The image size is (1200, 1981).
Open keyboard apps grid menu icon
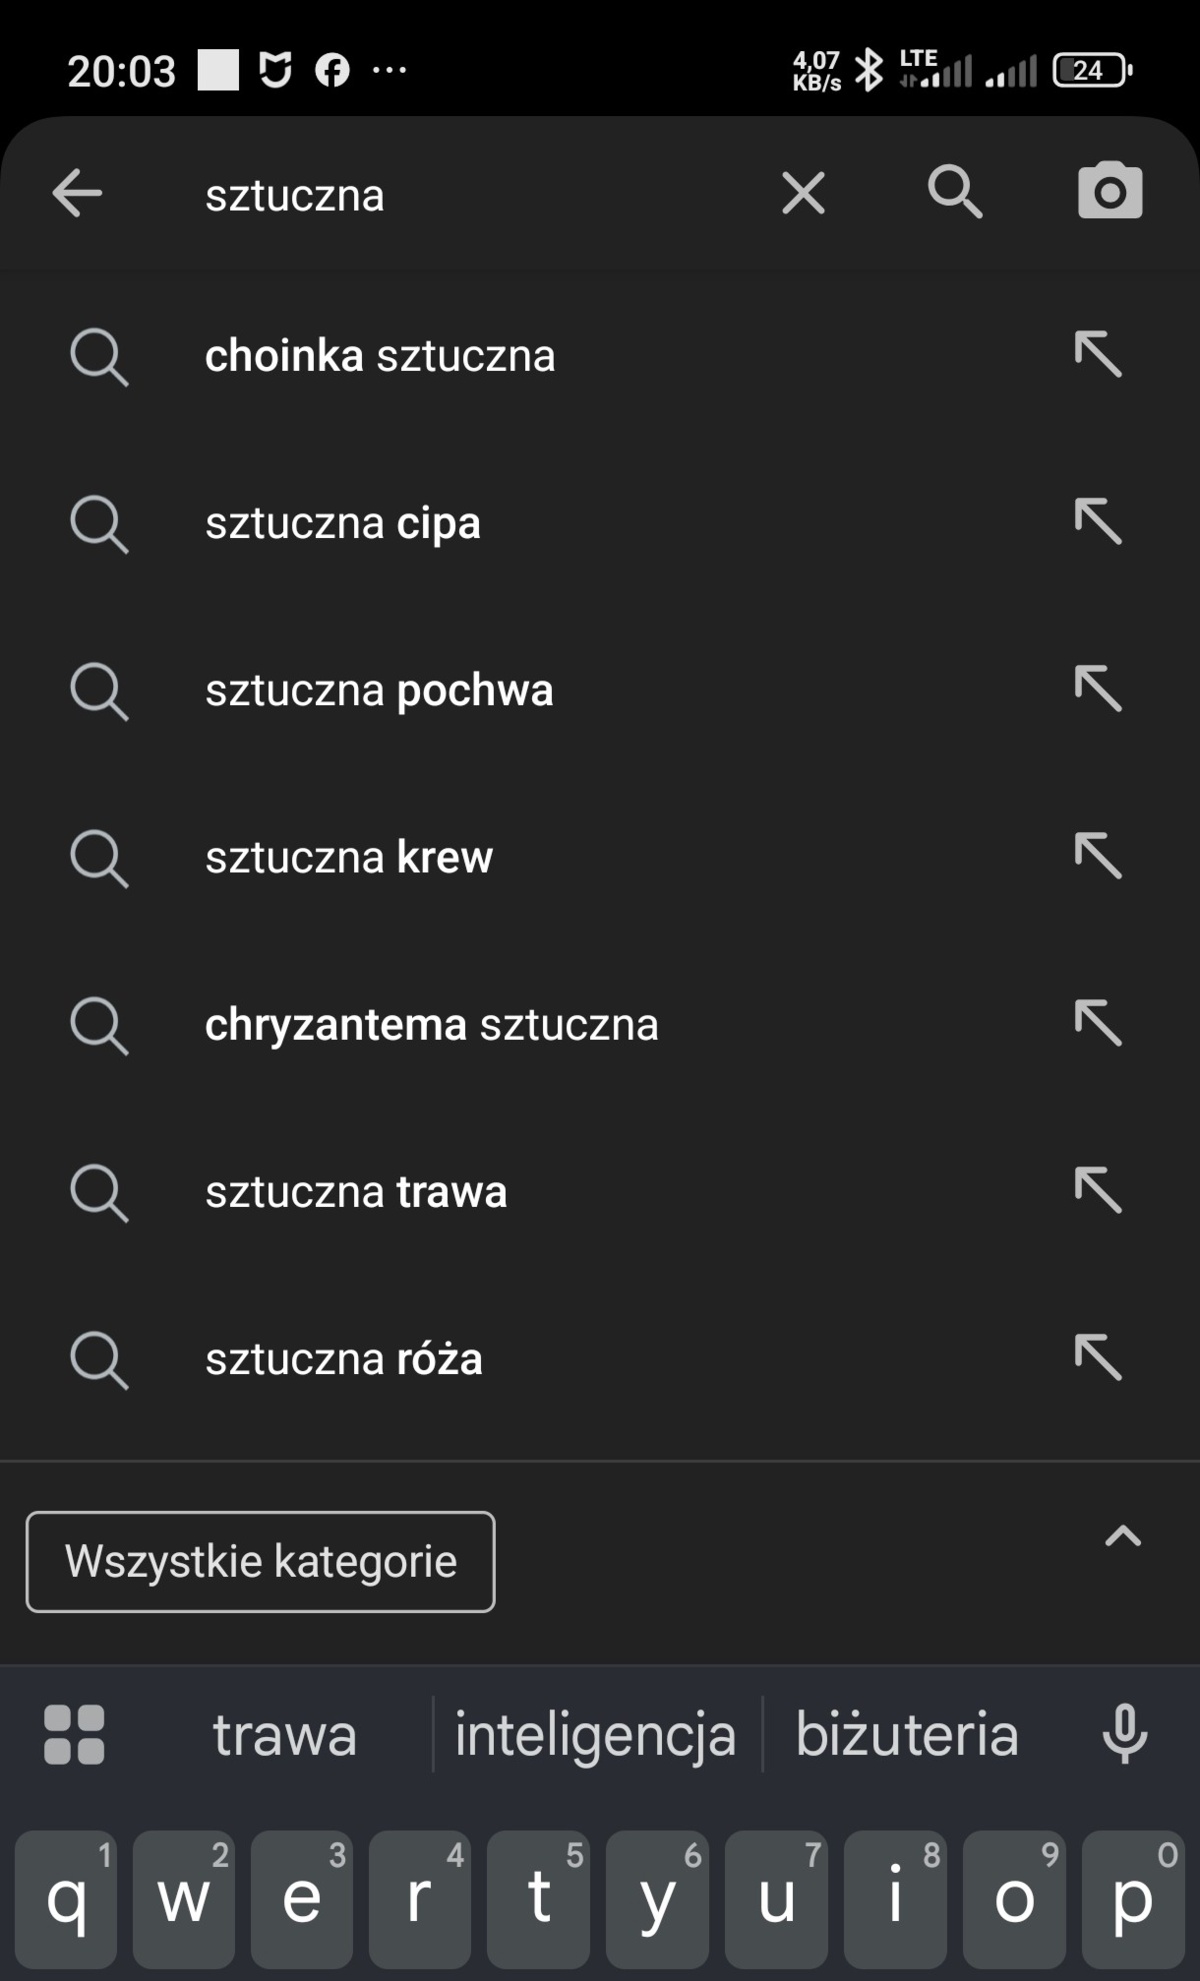[x=74, y=1734]
